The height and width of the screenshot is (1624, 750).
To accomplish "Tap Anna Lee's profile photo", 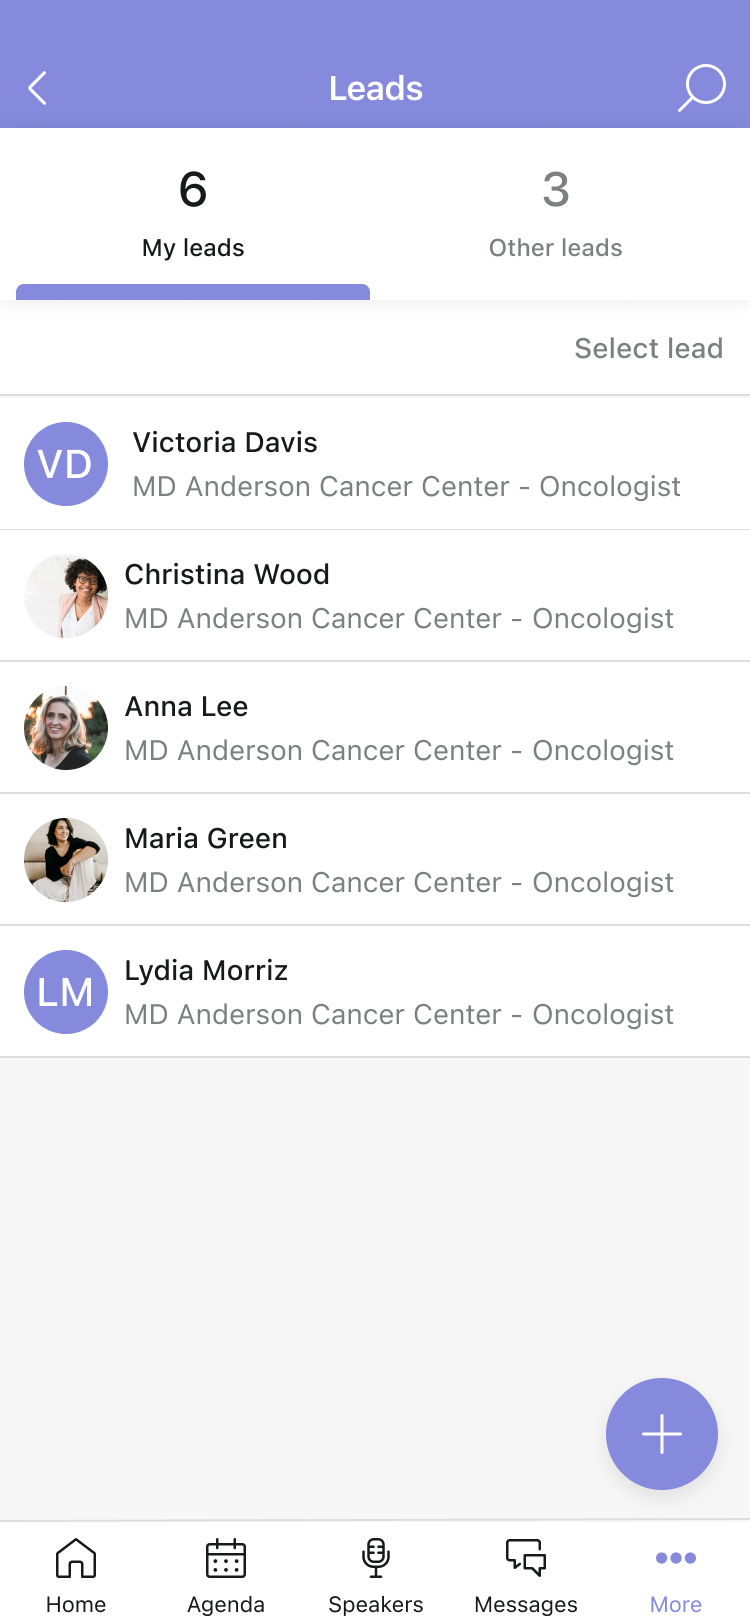I will (66, 728).
